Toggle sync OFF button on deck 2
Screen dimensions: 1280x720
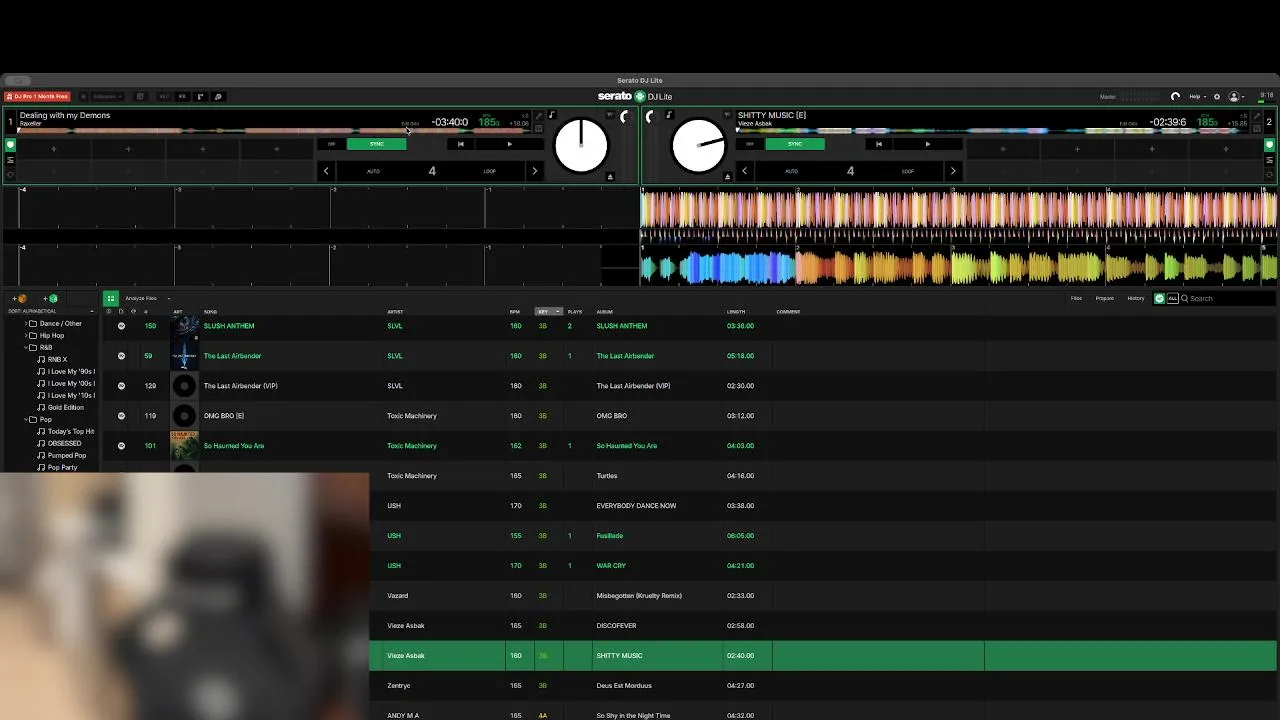pos(750,144)
